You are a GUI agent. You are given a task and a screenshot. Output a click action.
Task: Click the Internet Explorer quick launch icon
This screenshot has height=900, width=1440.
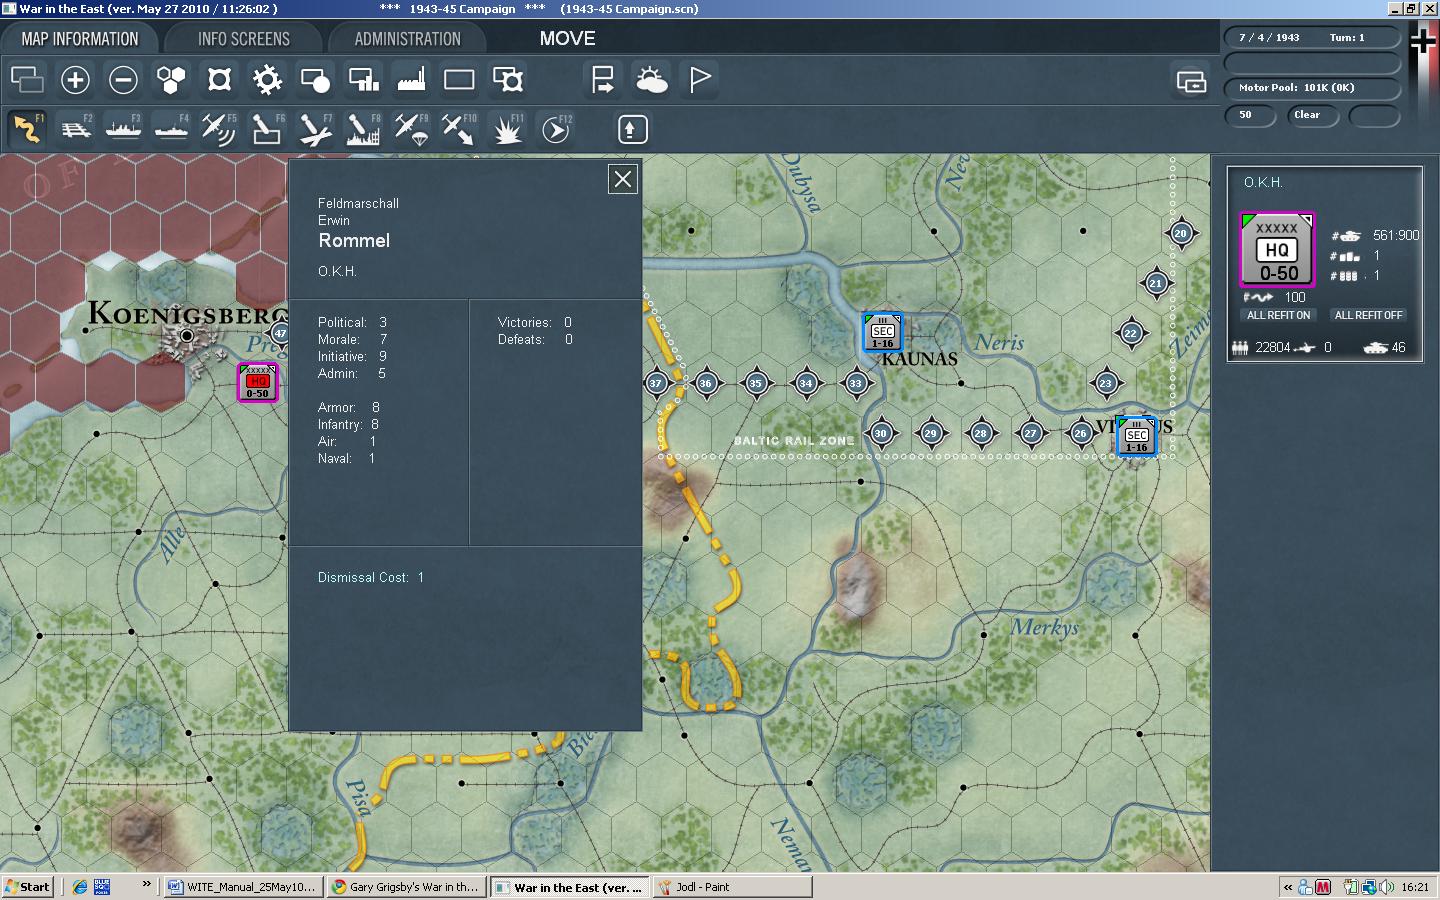coord(80,887)
